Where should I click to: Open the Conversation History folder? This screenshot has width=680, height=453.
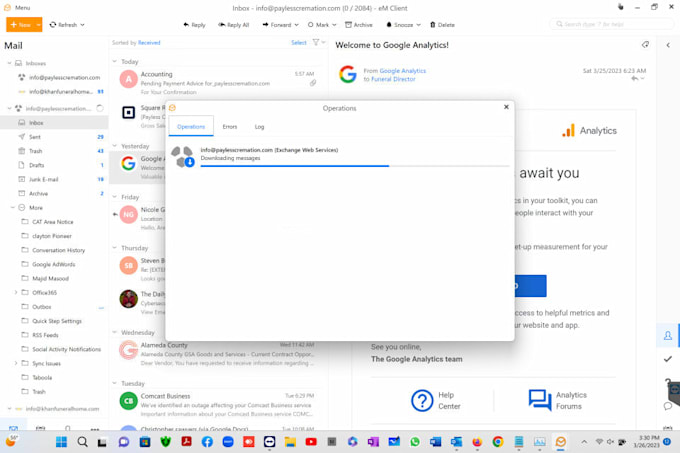point(59,250)
